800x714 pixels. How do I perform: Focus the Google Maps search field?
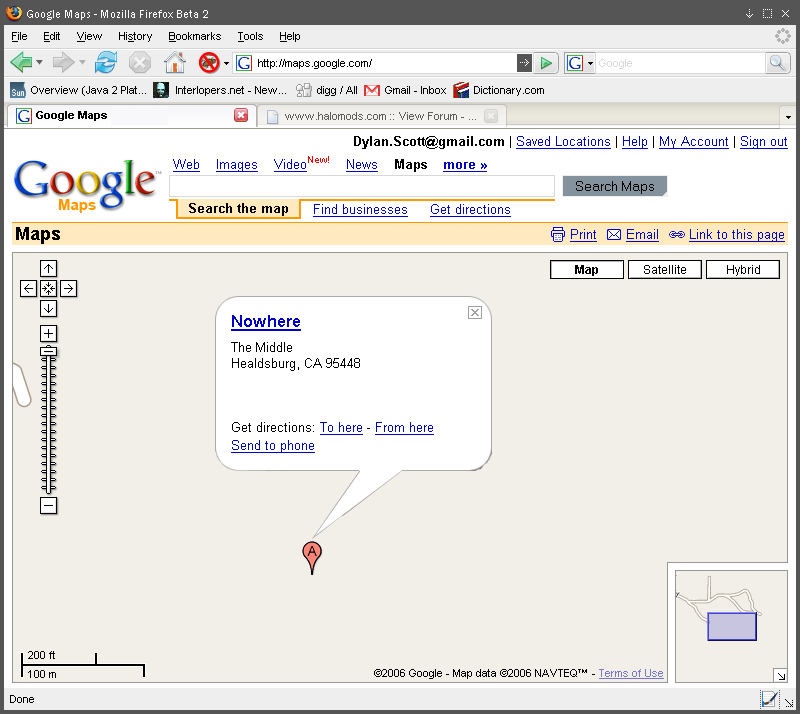coord(362,186)
